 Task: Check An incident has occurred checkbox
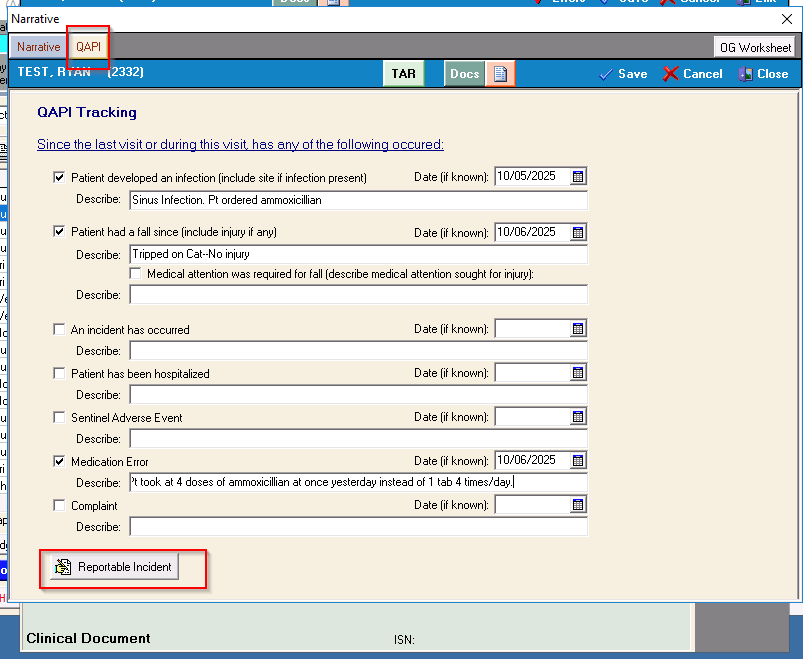(59, 330)
